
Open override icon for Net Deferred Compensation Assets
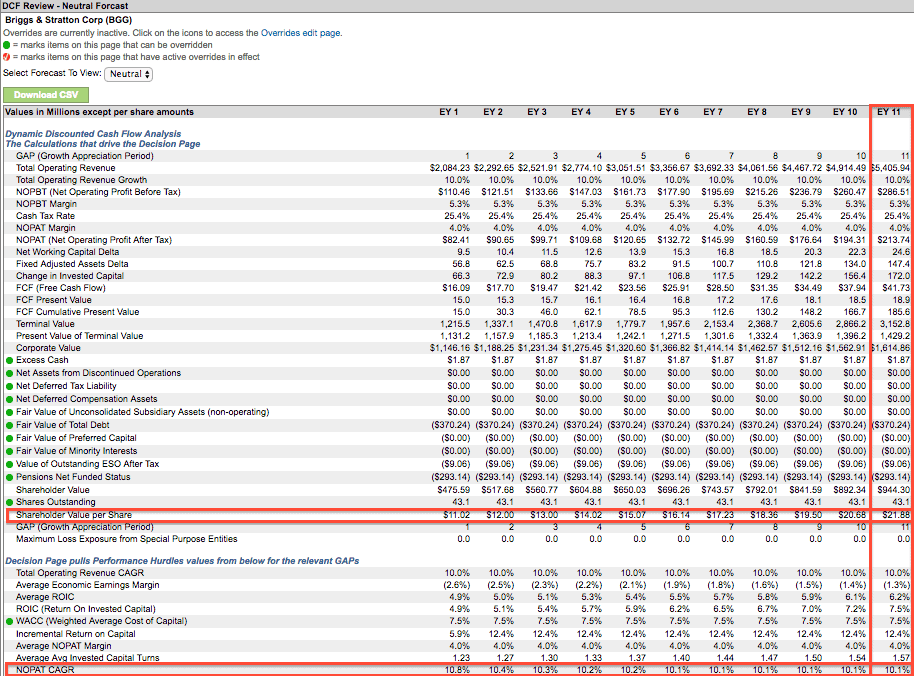coord(9,400)
